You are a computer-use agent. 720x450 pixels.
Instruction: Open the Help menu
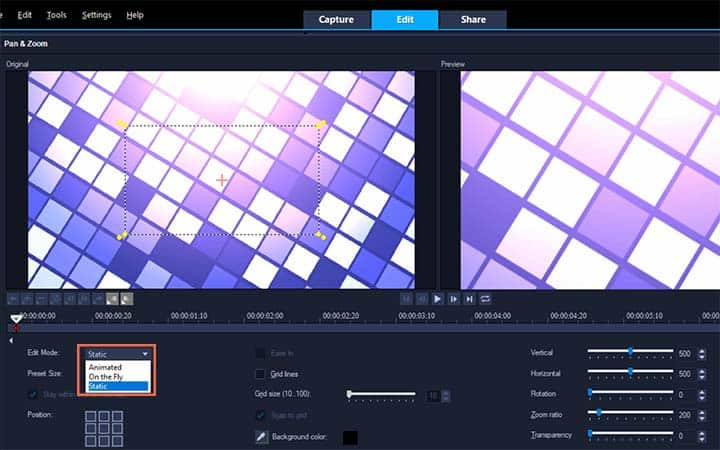135,15
